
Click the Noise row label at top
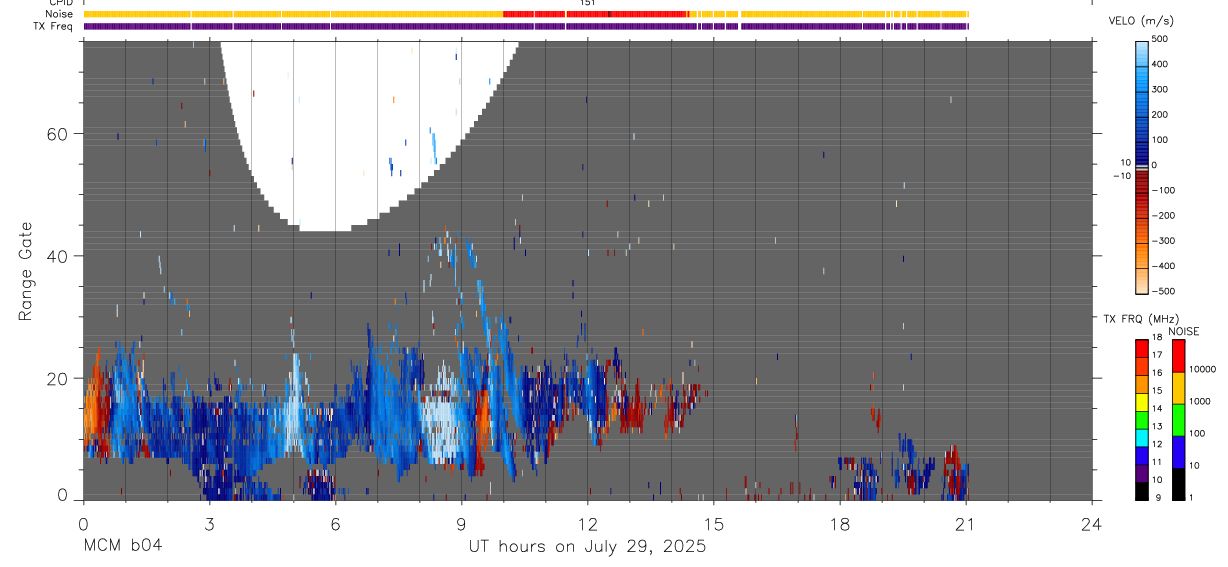pos(59,14)
